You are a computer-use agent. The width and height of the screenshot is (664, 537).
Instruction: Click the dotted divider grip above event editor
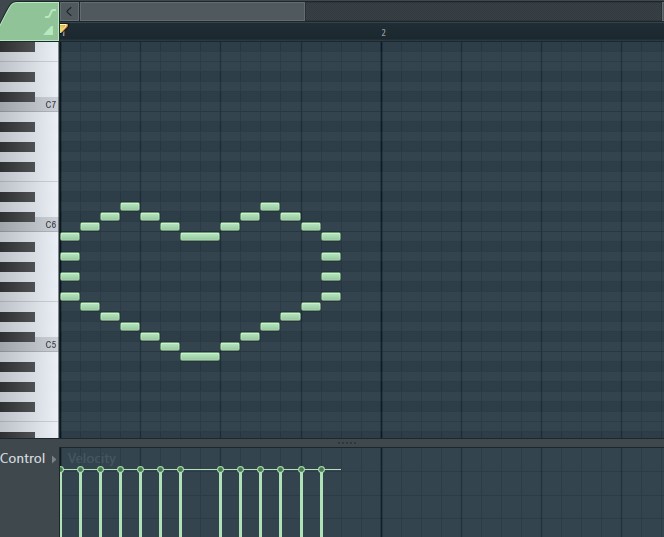(347, 442)
